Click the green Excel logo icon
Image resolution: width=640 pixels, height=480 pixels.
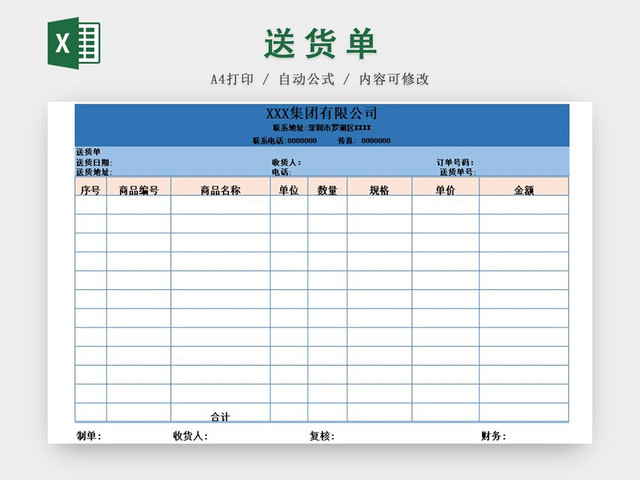(x=74, y=43)
